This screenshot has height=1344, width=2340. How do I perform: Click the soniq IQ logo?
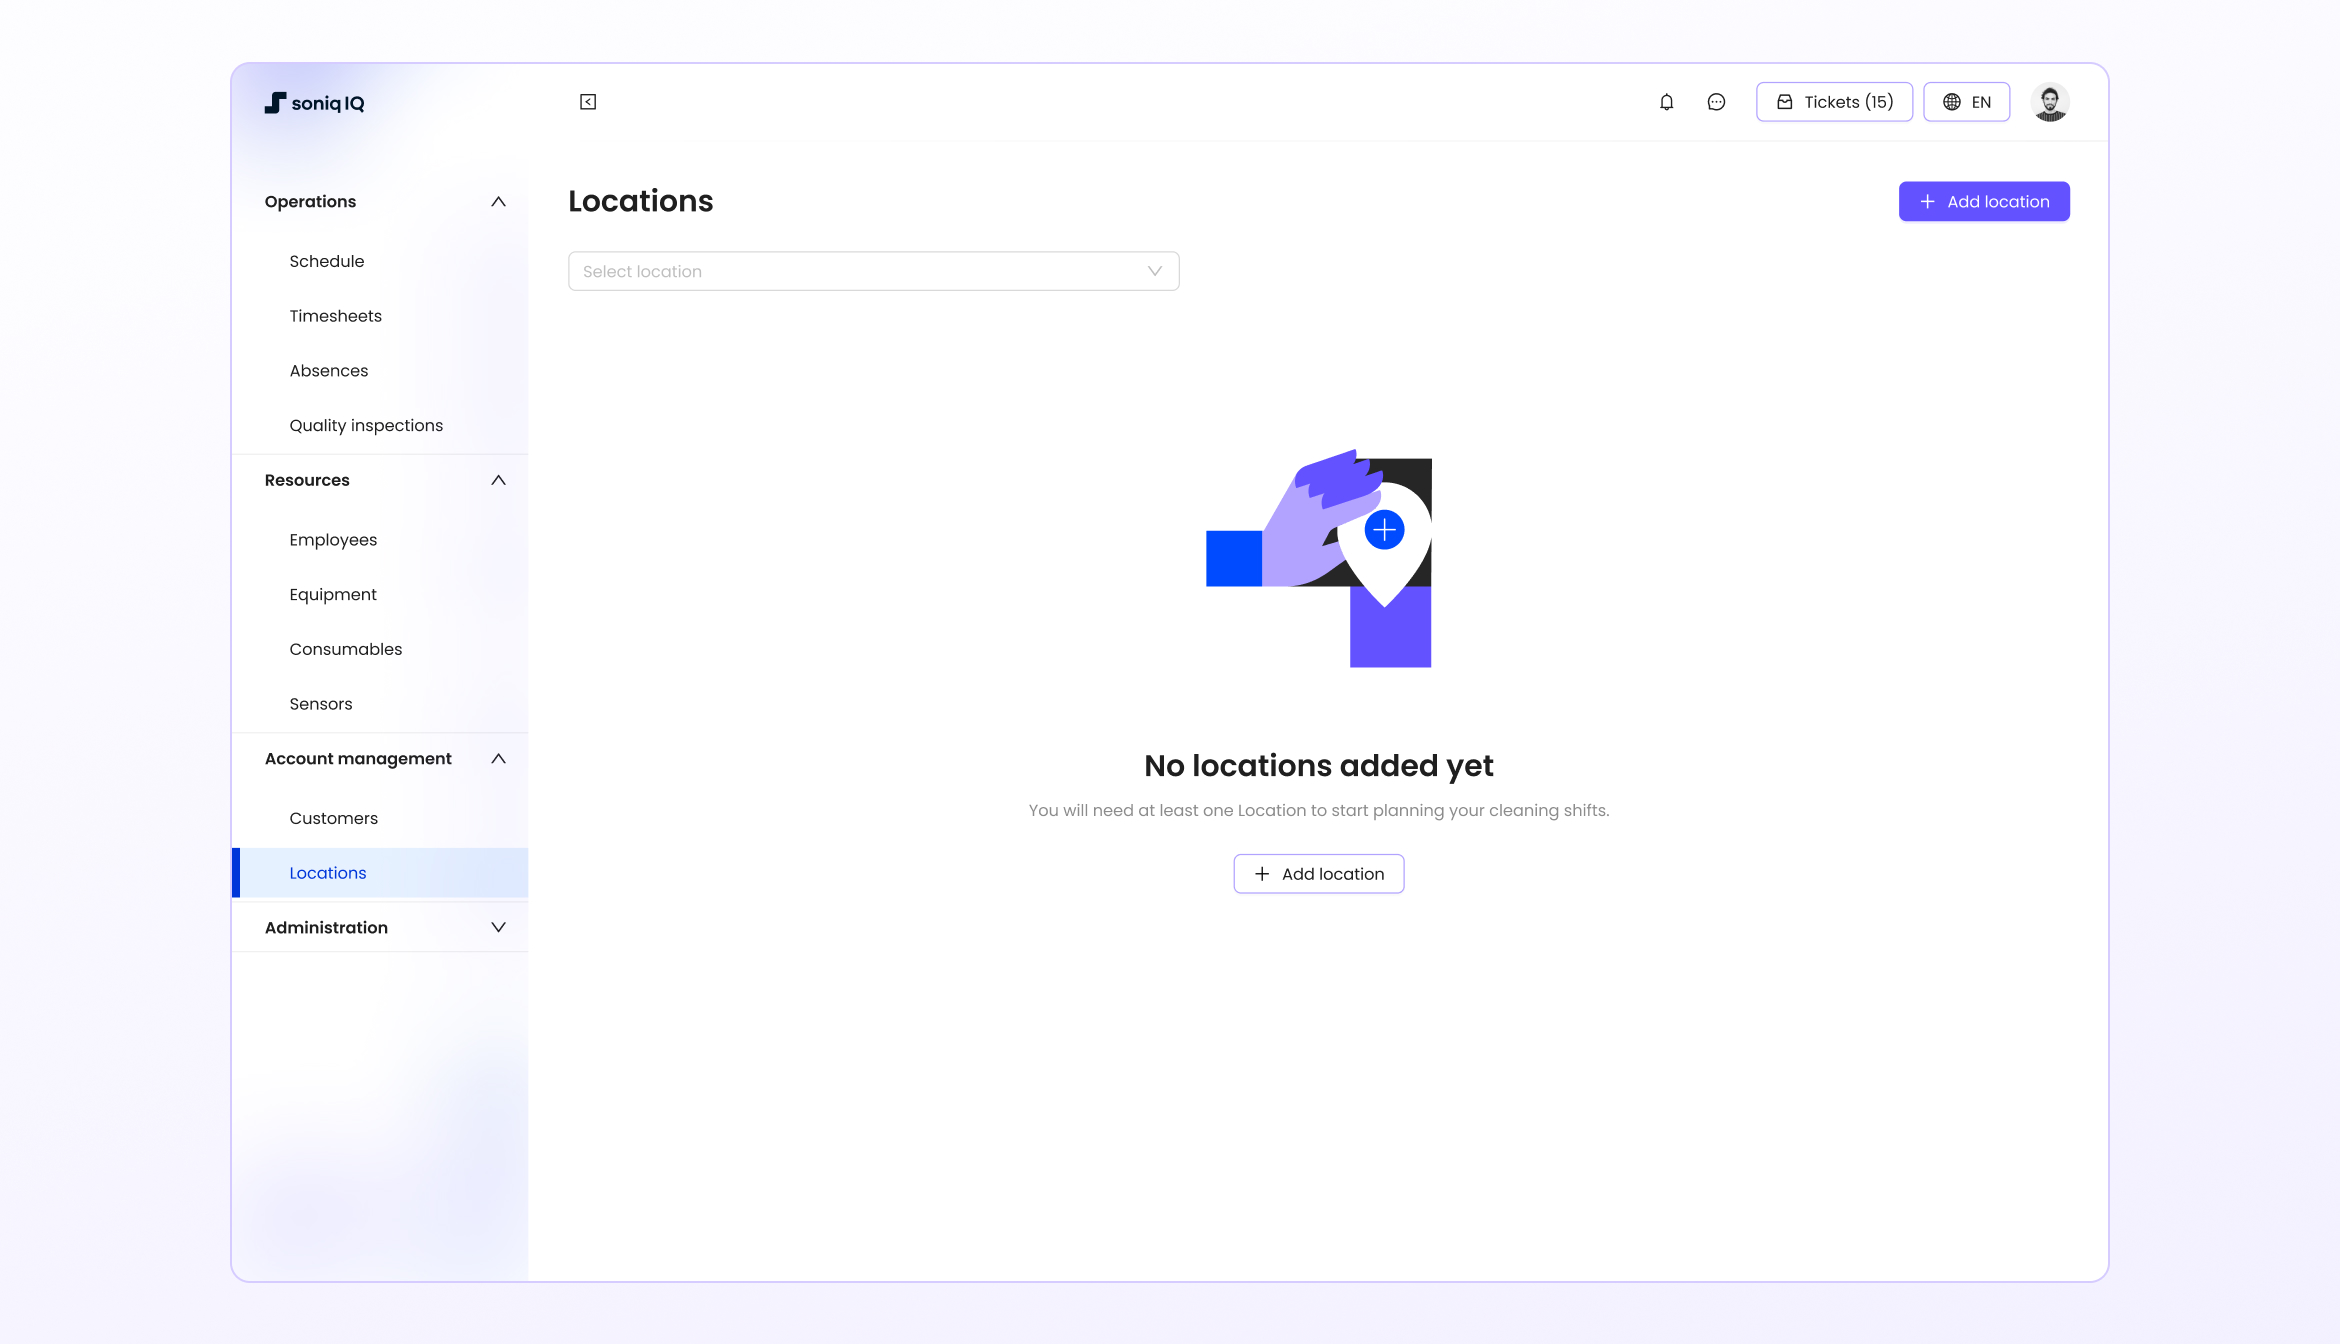(315, 103)
